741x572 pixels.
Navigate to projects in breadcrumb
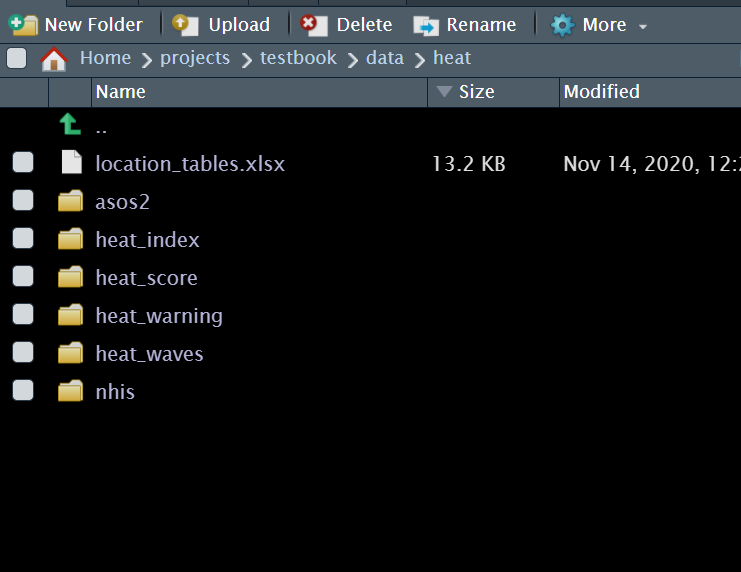(x=195, y=59)
